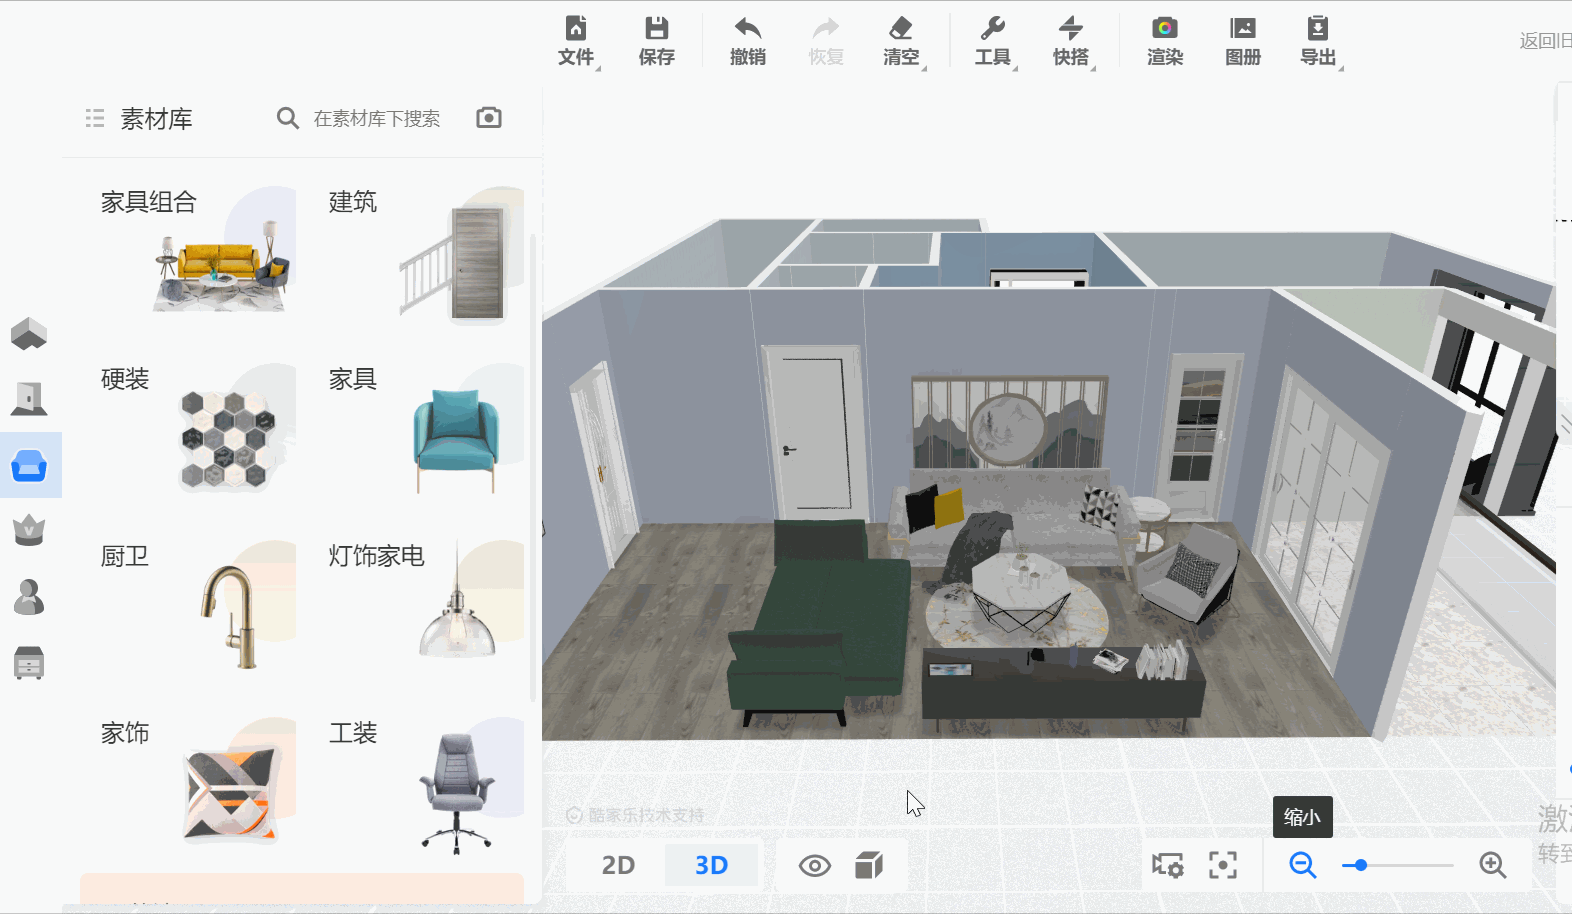Expand the 工具 (Tools) dropdown menu

click(993, 41)
